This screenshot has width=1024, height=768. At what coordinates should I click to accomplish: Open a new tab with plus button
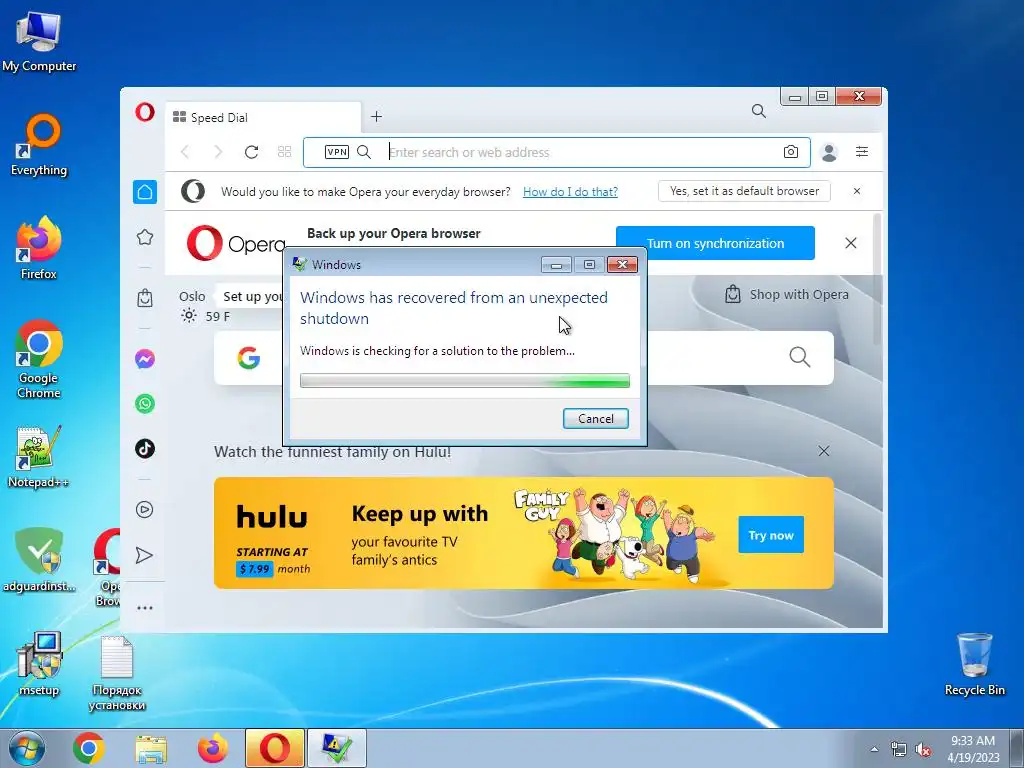[376, 117]
